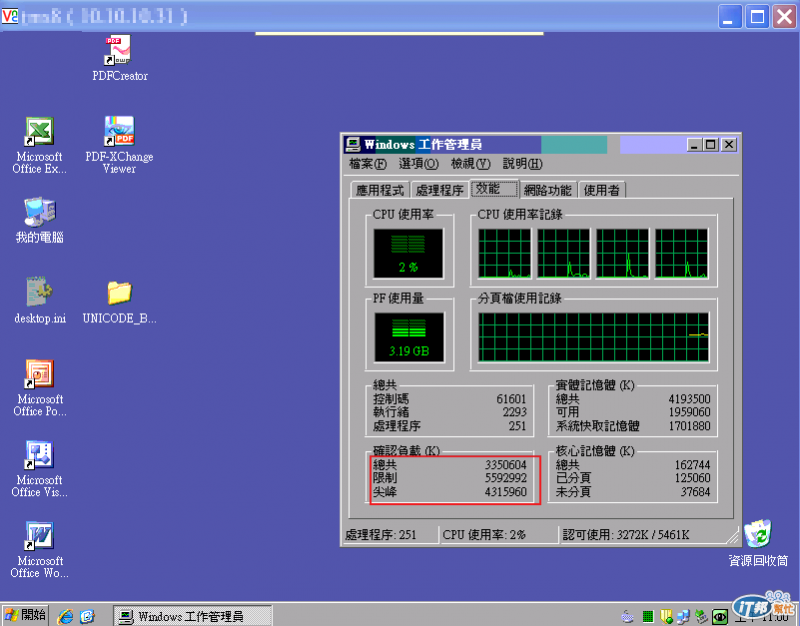Click the keyboard input method tray icon

[627, 616]
